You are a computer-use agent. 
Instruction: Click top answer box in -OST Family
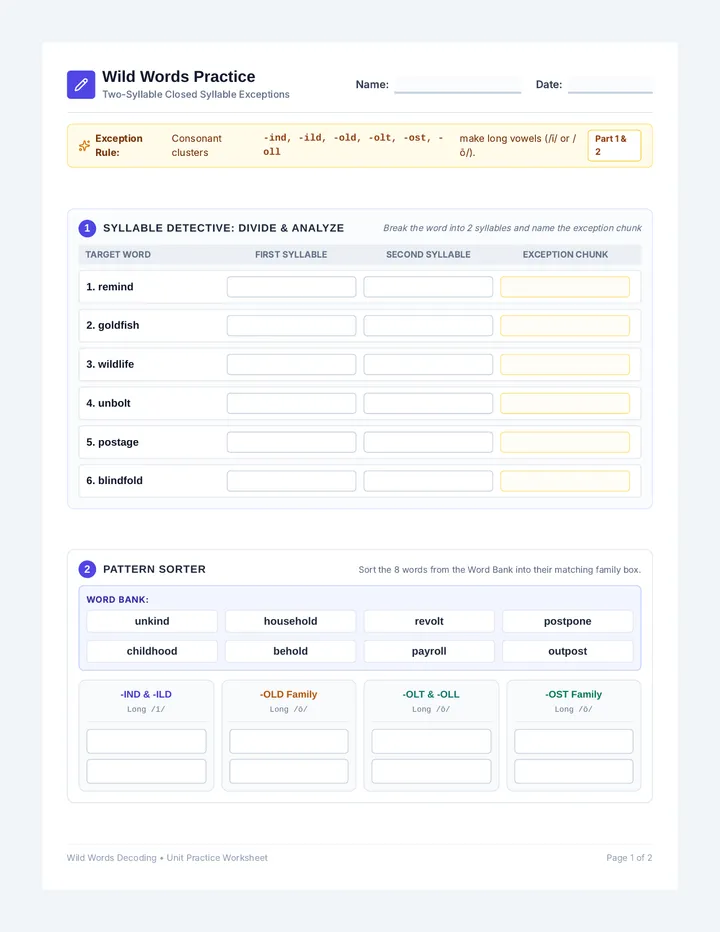pos(574,741)
